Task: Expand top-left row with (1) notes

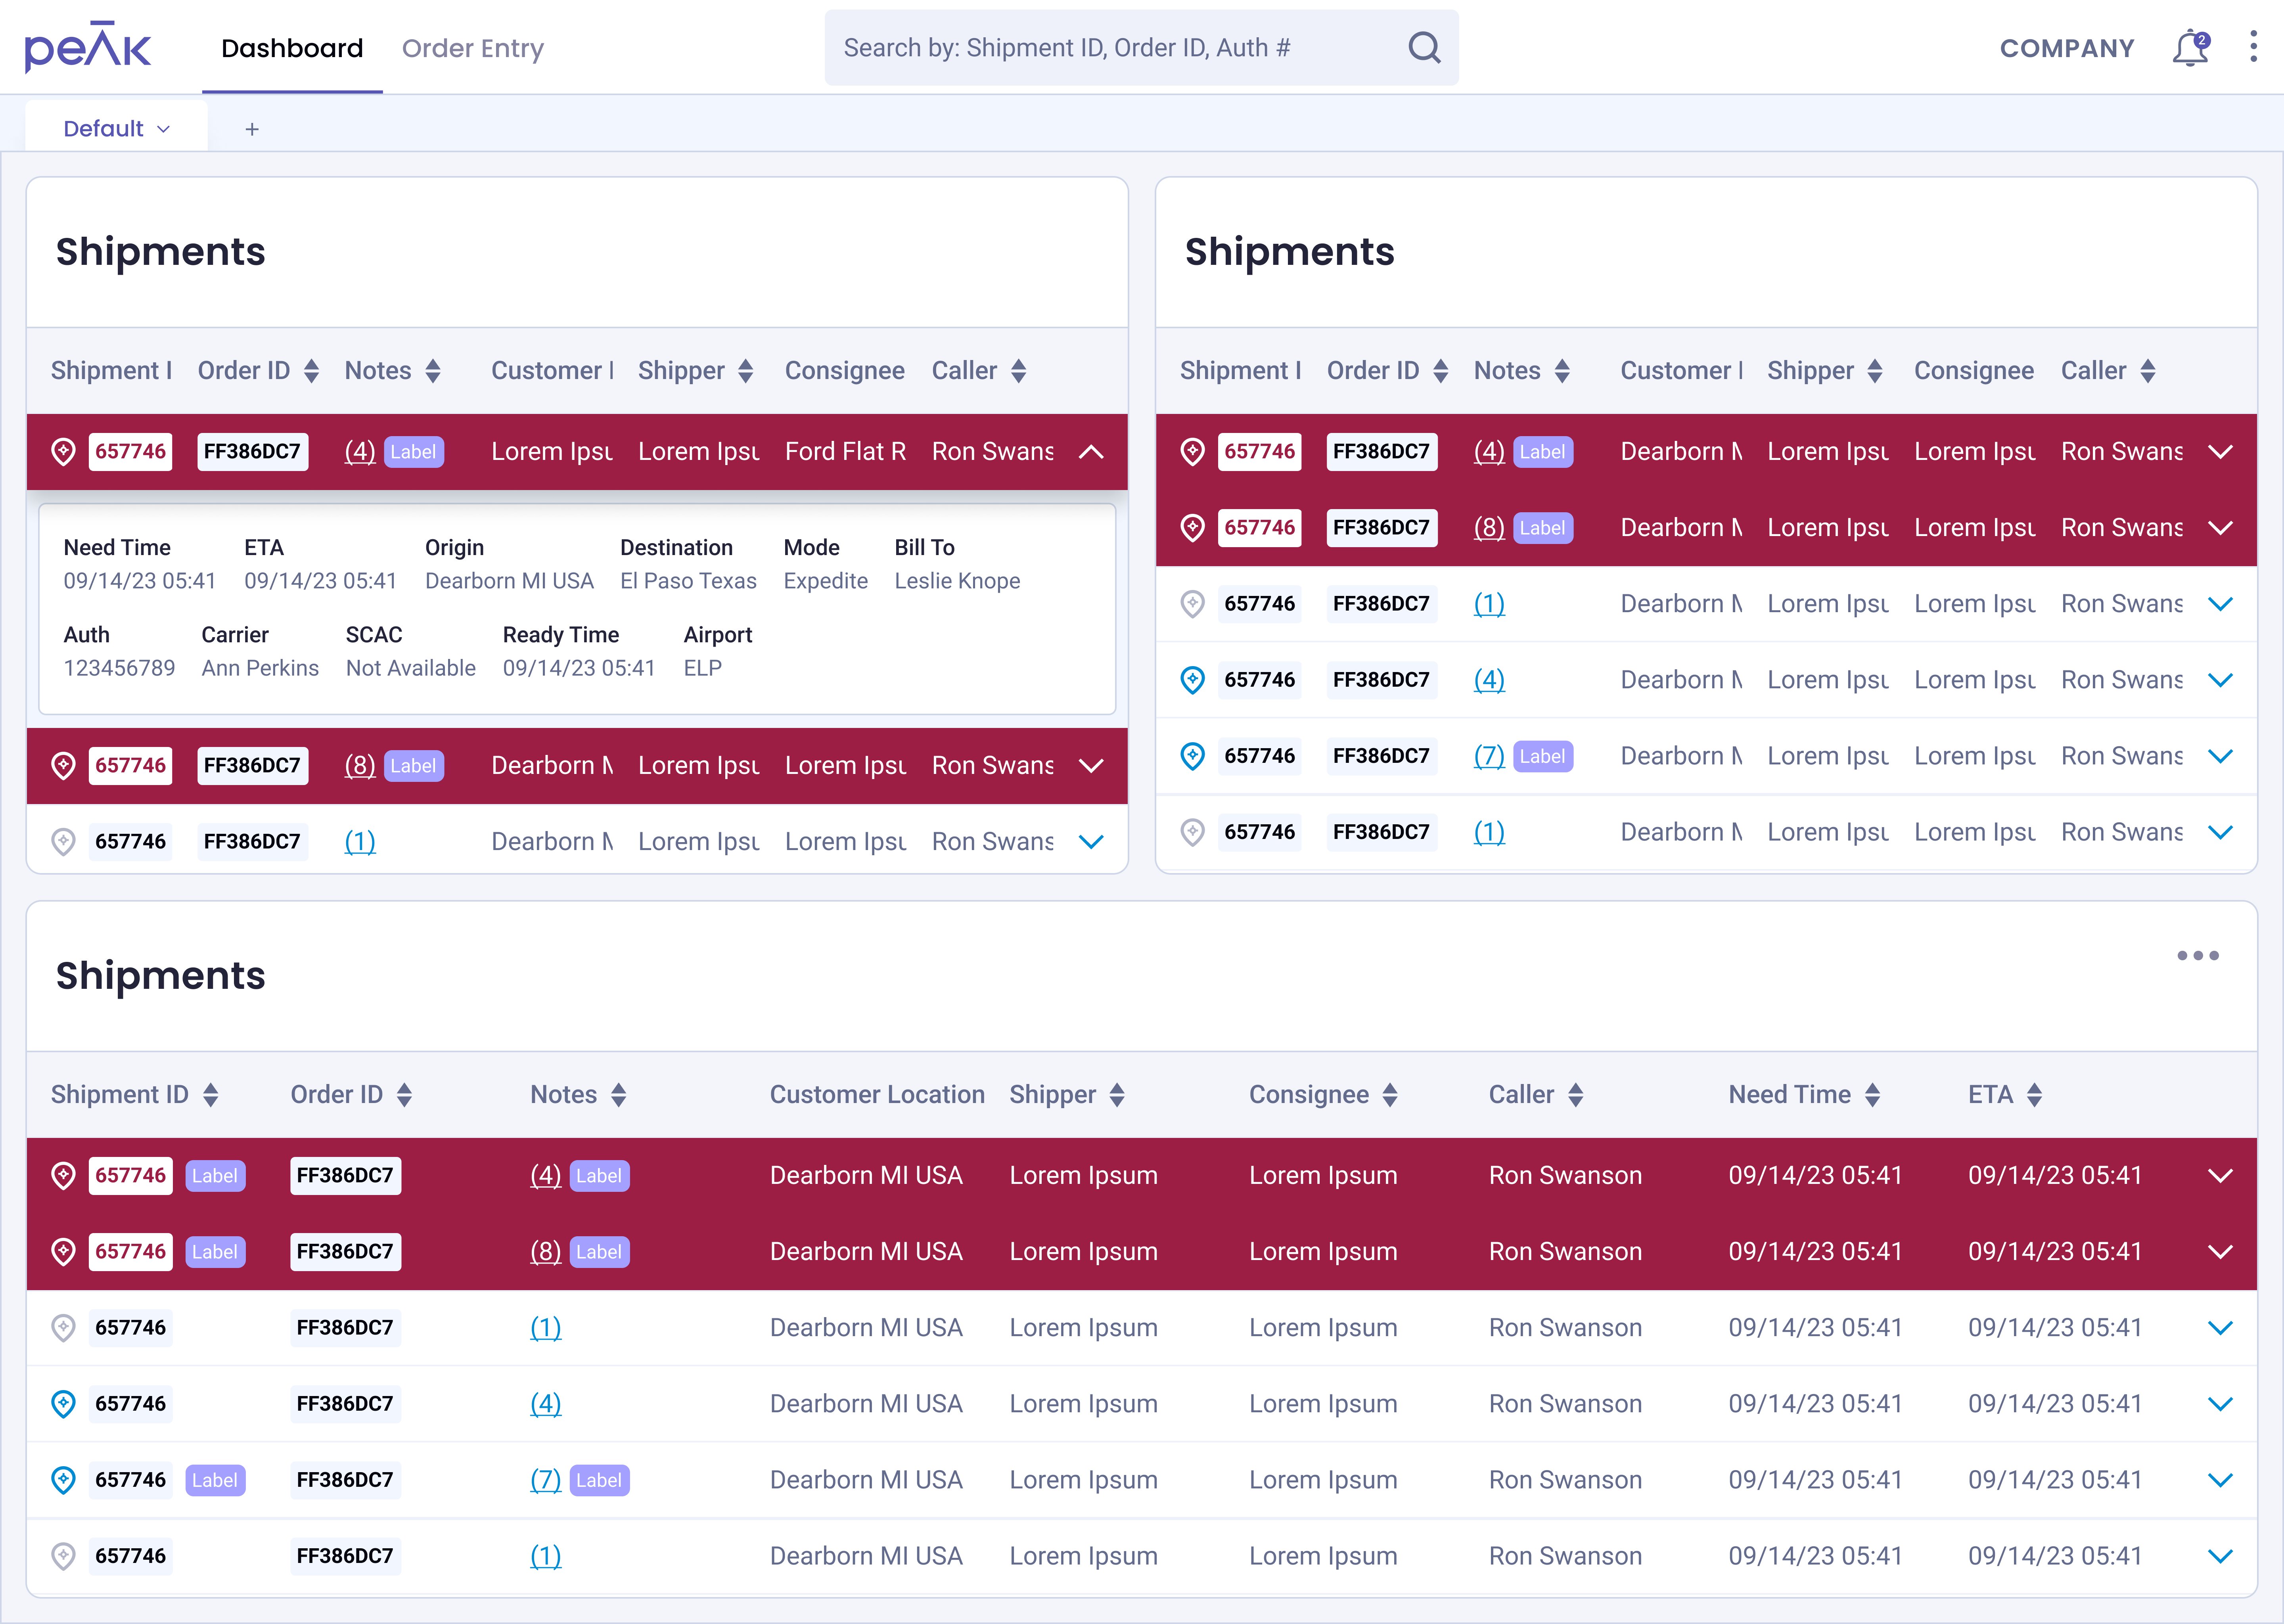Action: tap(1091, 842)
